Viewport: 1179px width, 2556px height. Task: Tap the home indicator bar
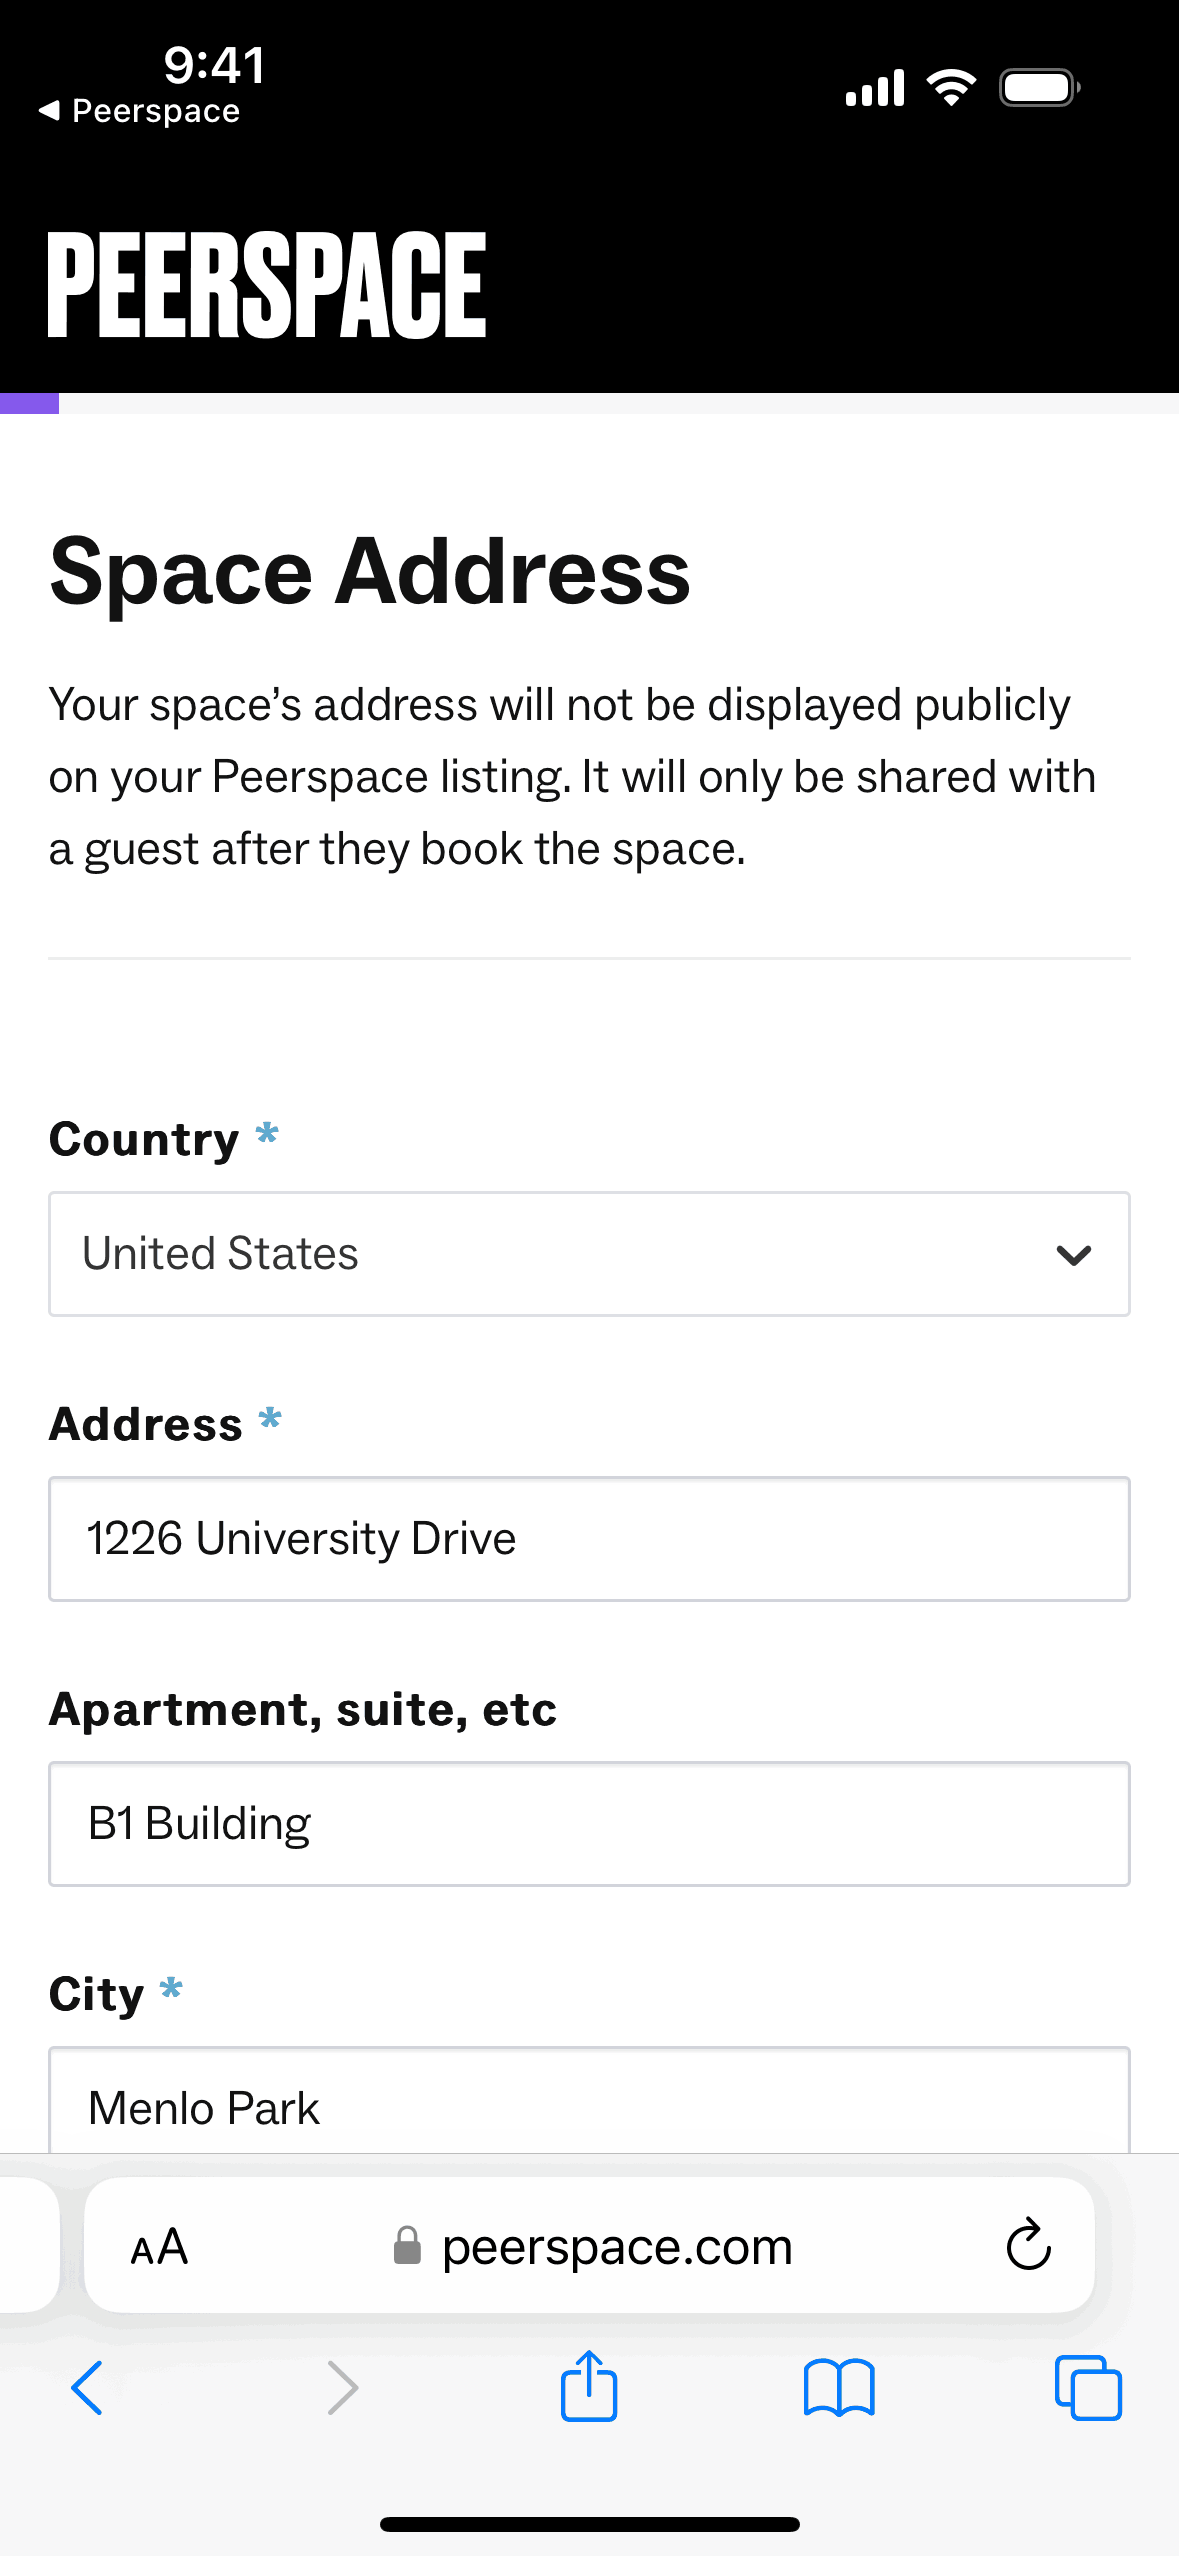click(x=589, y=2524)
